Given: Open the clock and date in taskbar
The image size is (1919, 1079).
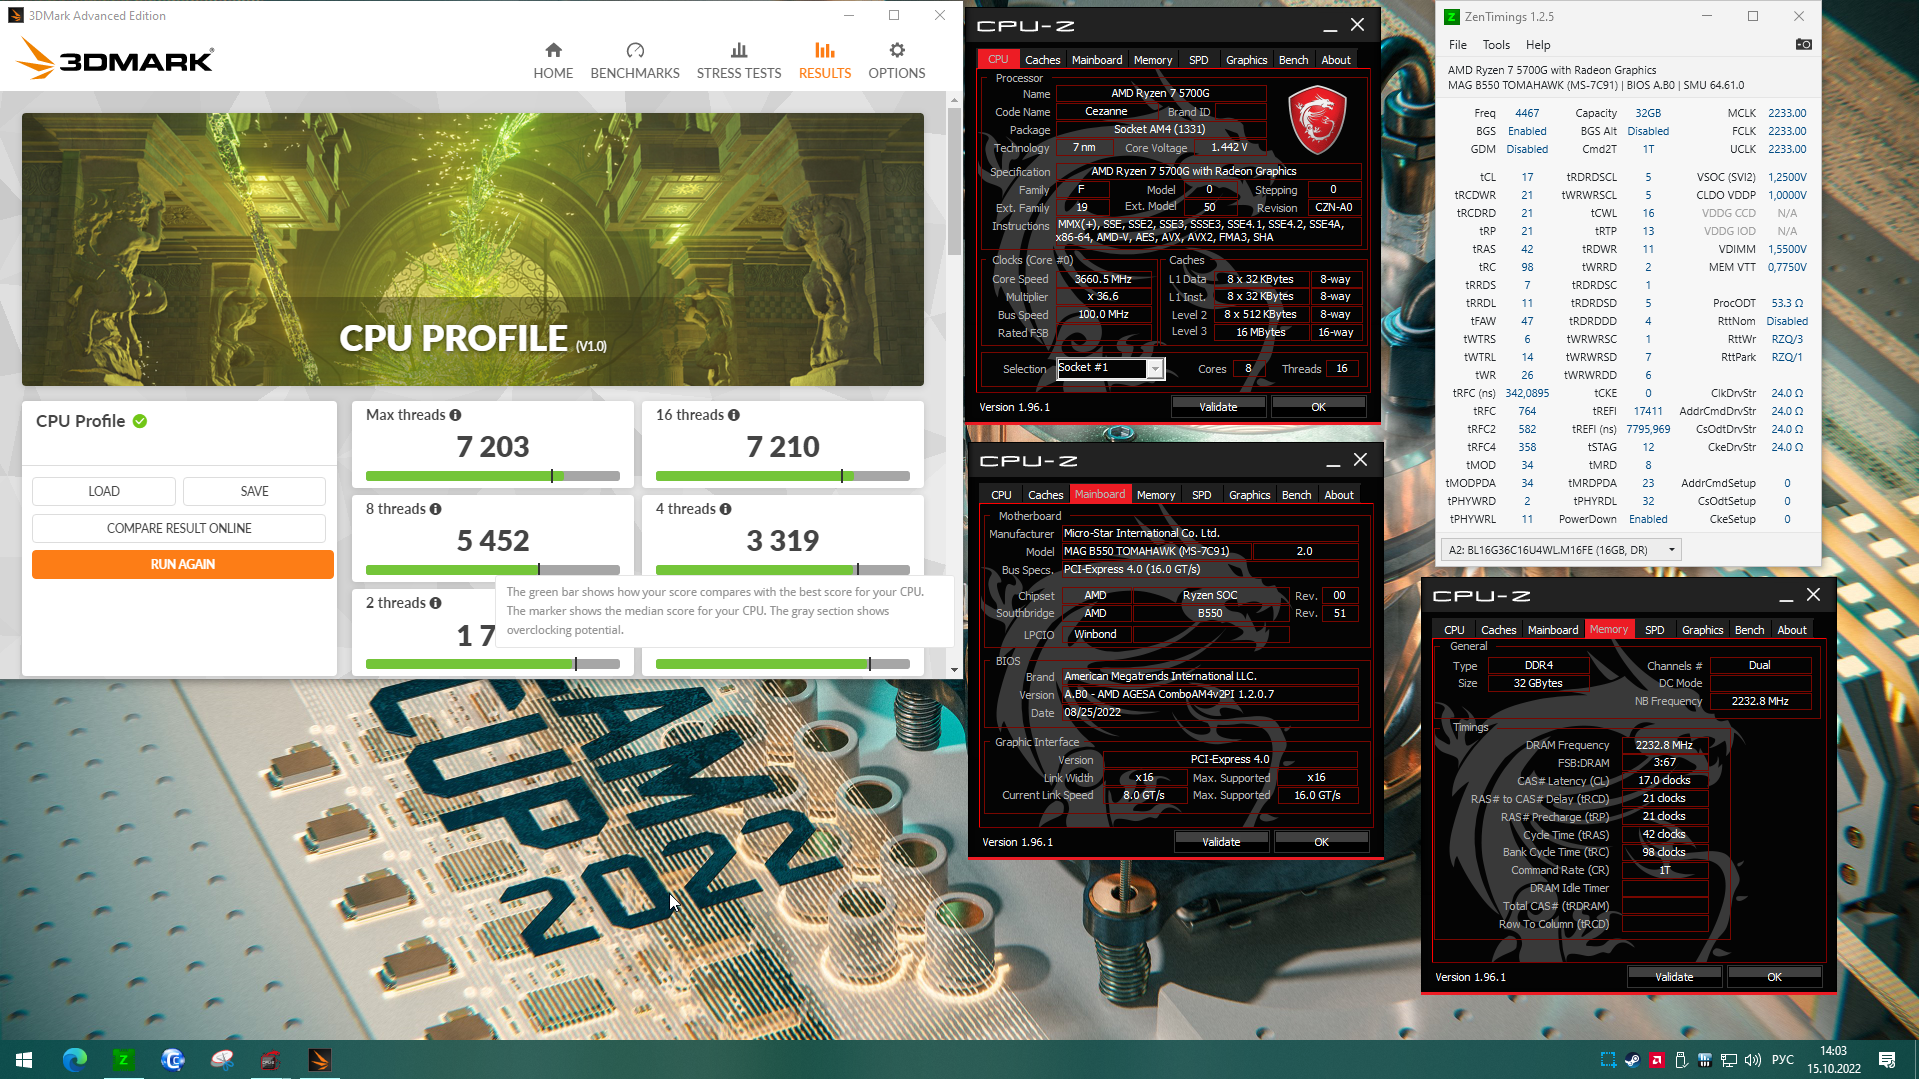Looking at the screenshot, I should click(1834, 1060).
